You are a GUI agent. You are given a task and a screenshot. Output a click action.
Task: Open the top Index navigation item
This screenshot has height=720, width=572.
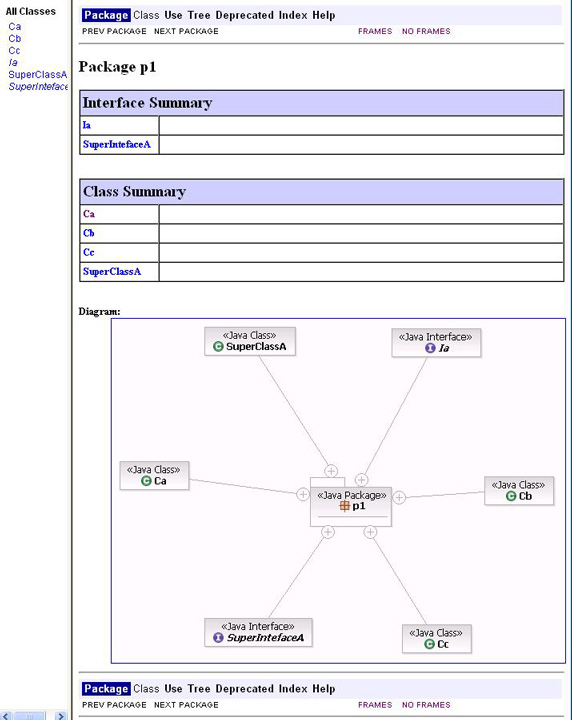[293, 15]
